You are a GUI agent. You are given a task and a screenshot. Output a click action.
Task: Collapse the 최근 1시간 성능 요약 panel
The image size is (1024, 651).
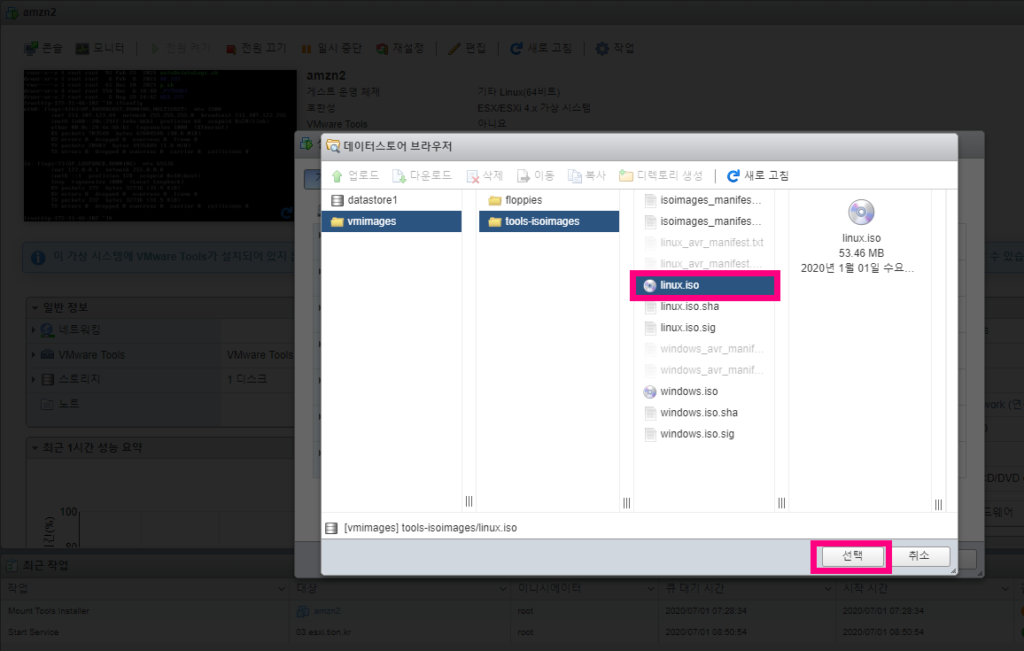(35, 447)
